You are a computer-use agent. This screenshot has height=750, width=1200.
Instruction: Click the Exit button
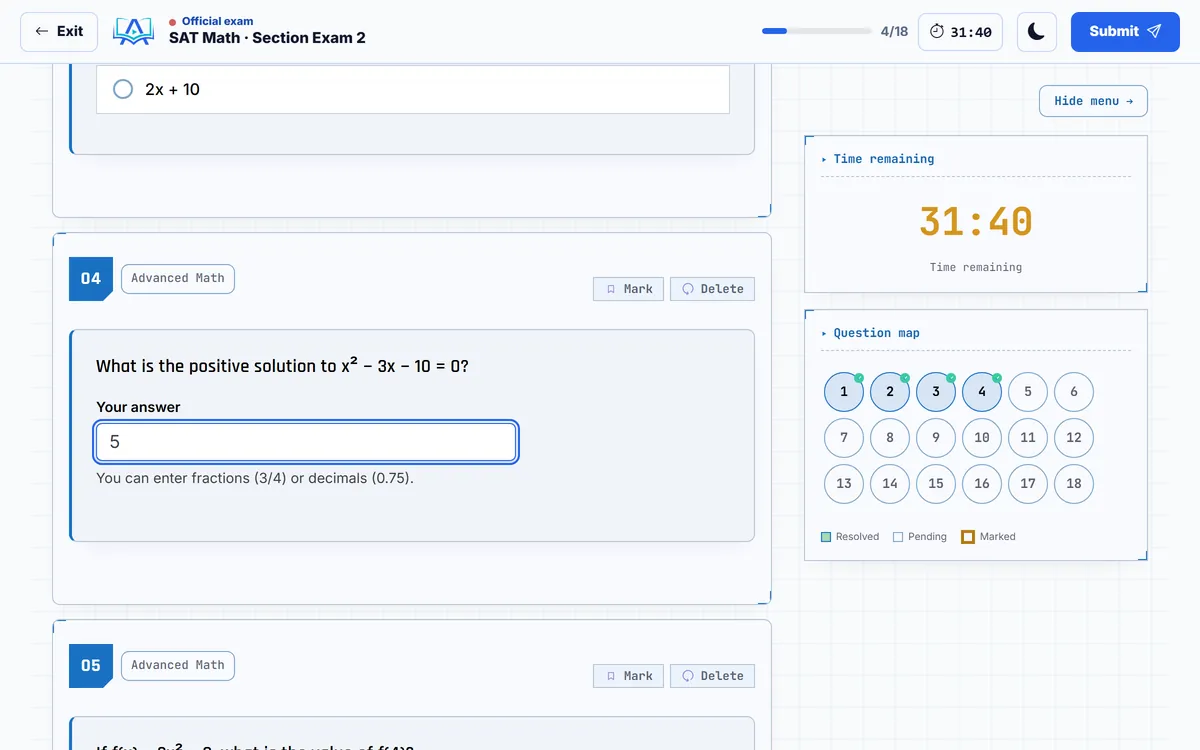click(59, 32)
